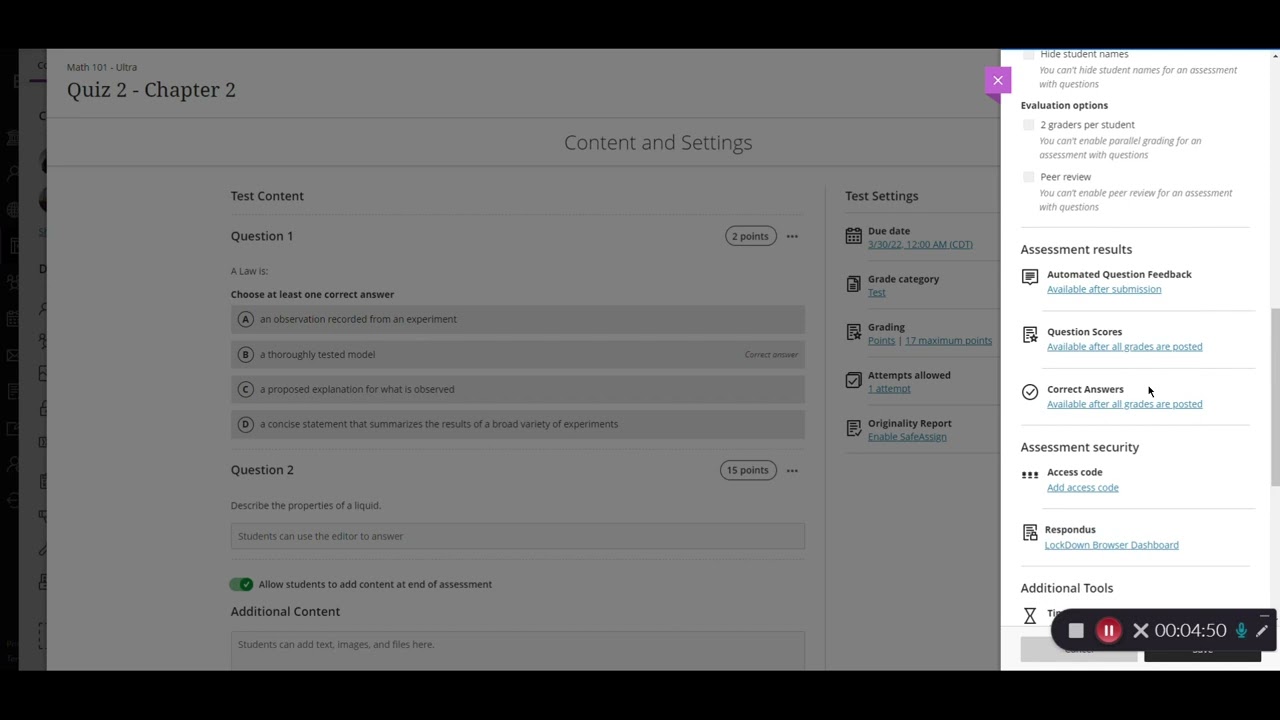Viewport: 1280px width, 720px height.
Task: Select answer option circle D
Action: (245, 424)
